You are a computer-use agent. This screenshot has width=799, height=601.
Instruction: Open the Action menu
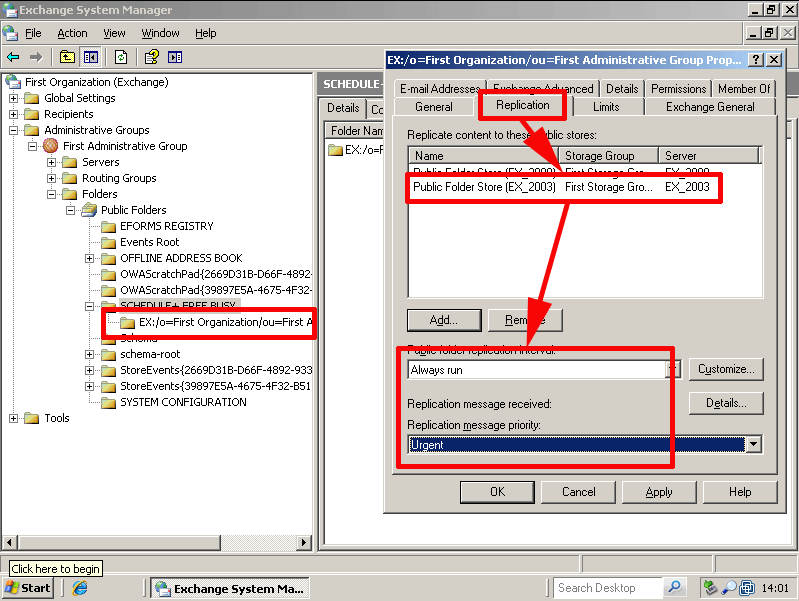72,33
